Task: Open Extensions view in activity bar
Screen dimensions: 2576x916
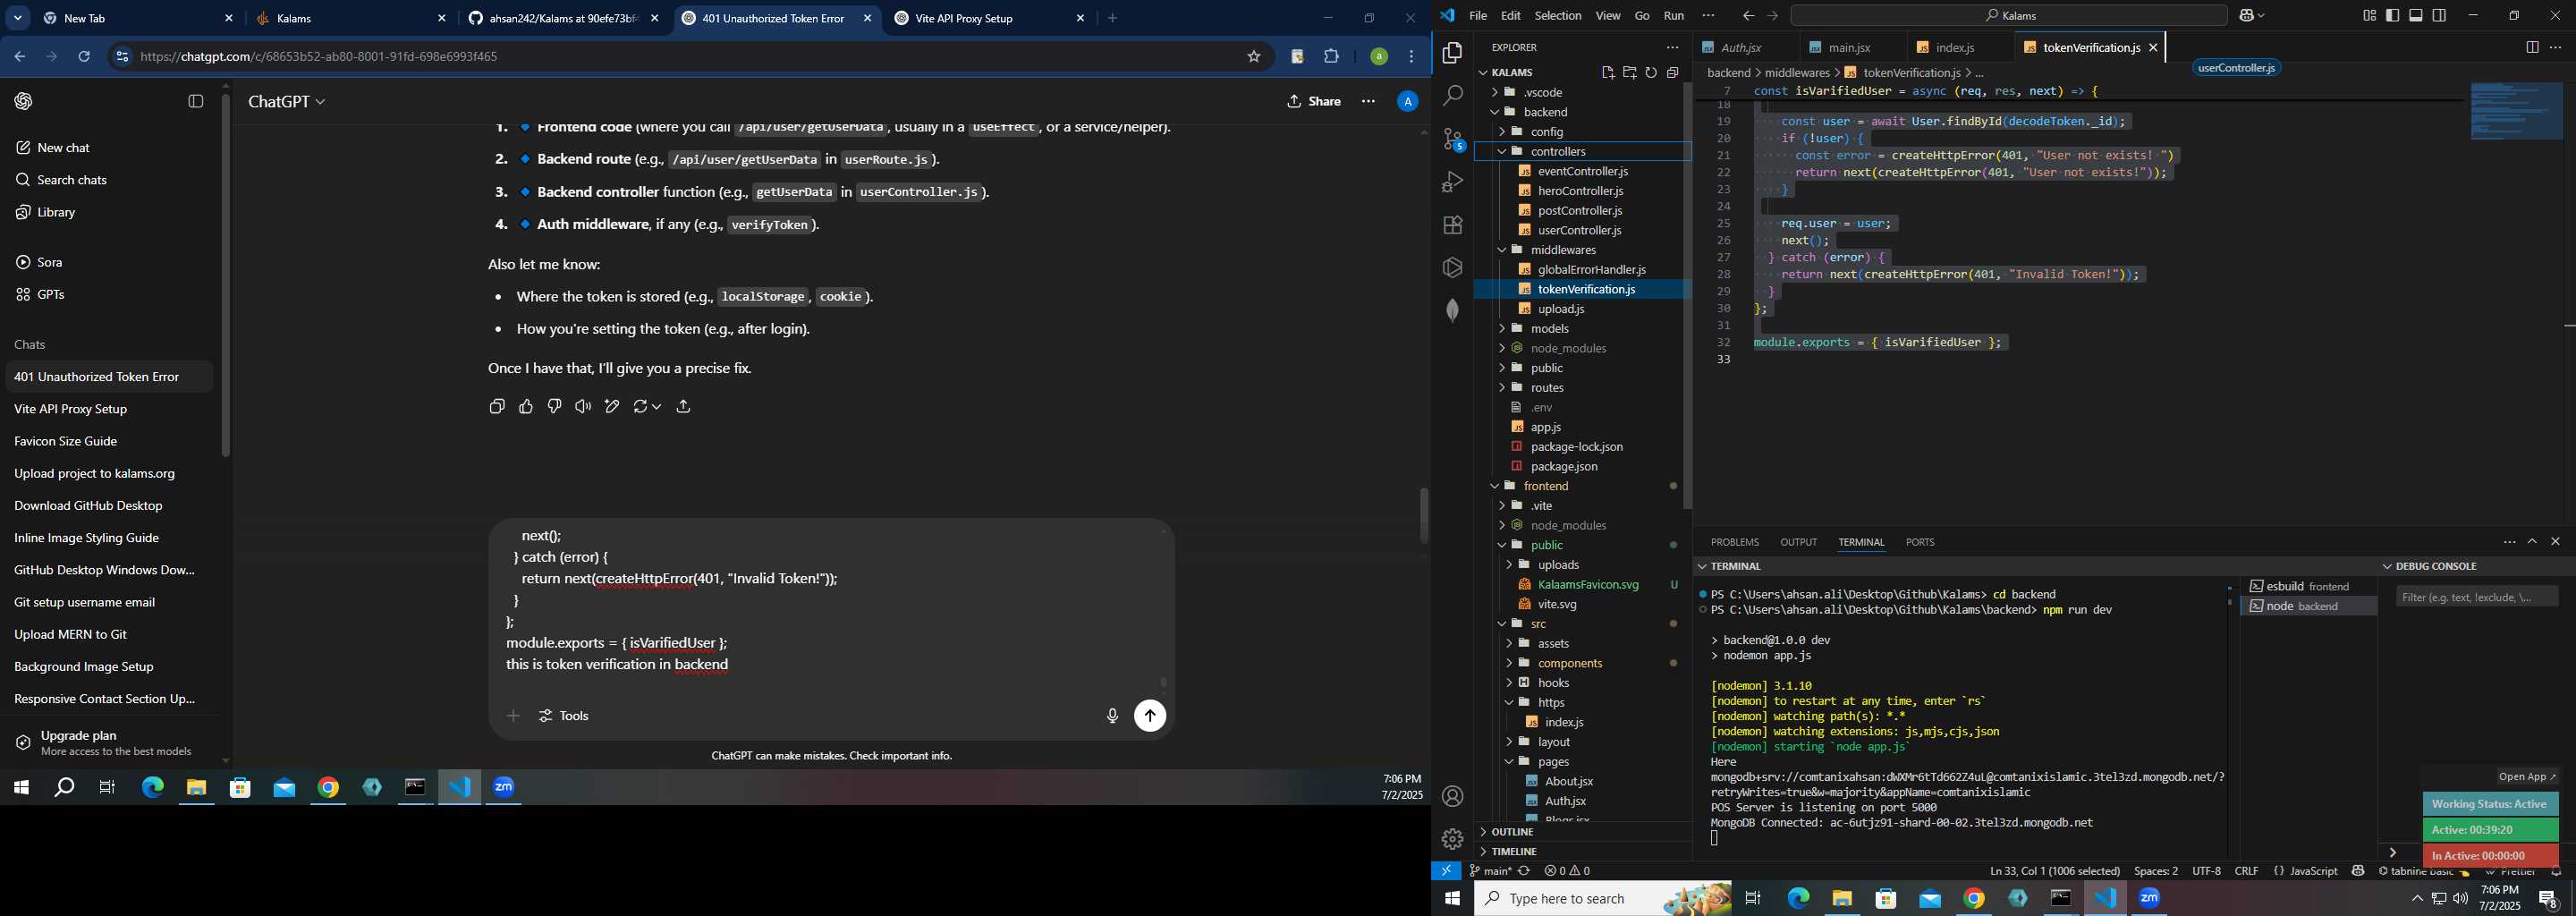Action: pyautogui.click(x=1452, y=225)
